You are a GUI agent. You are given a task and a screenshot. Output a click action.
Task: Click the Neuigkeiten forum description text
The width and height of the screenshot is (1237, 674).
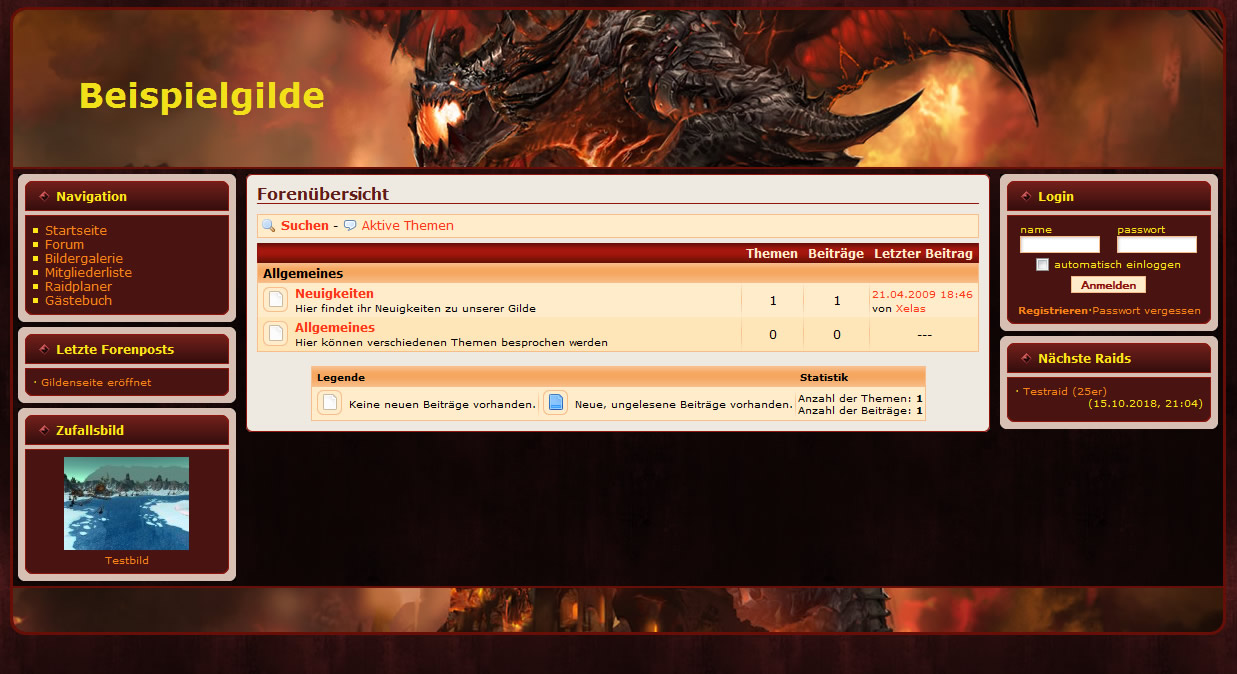415,309
